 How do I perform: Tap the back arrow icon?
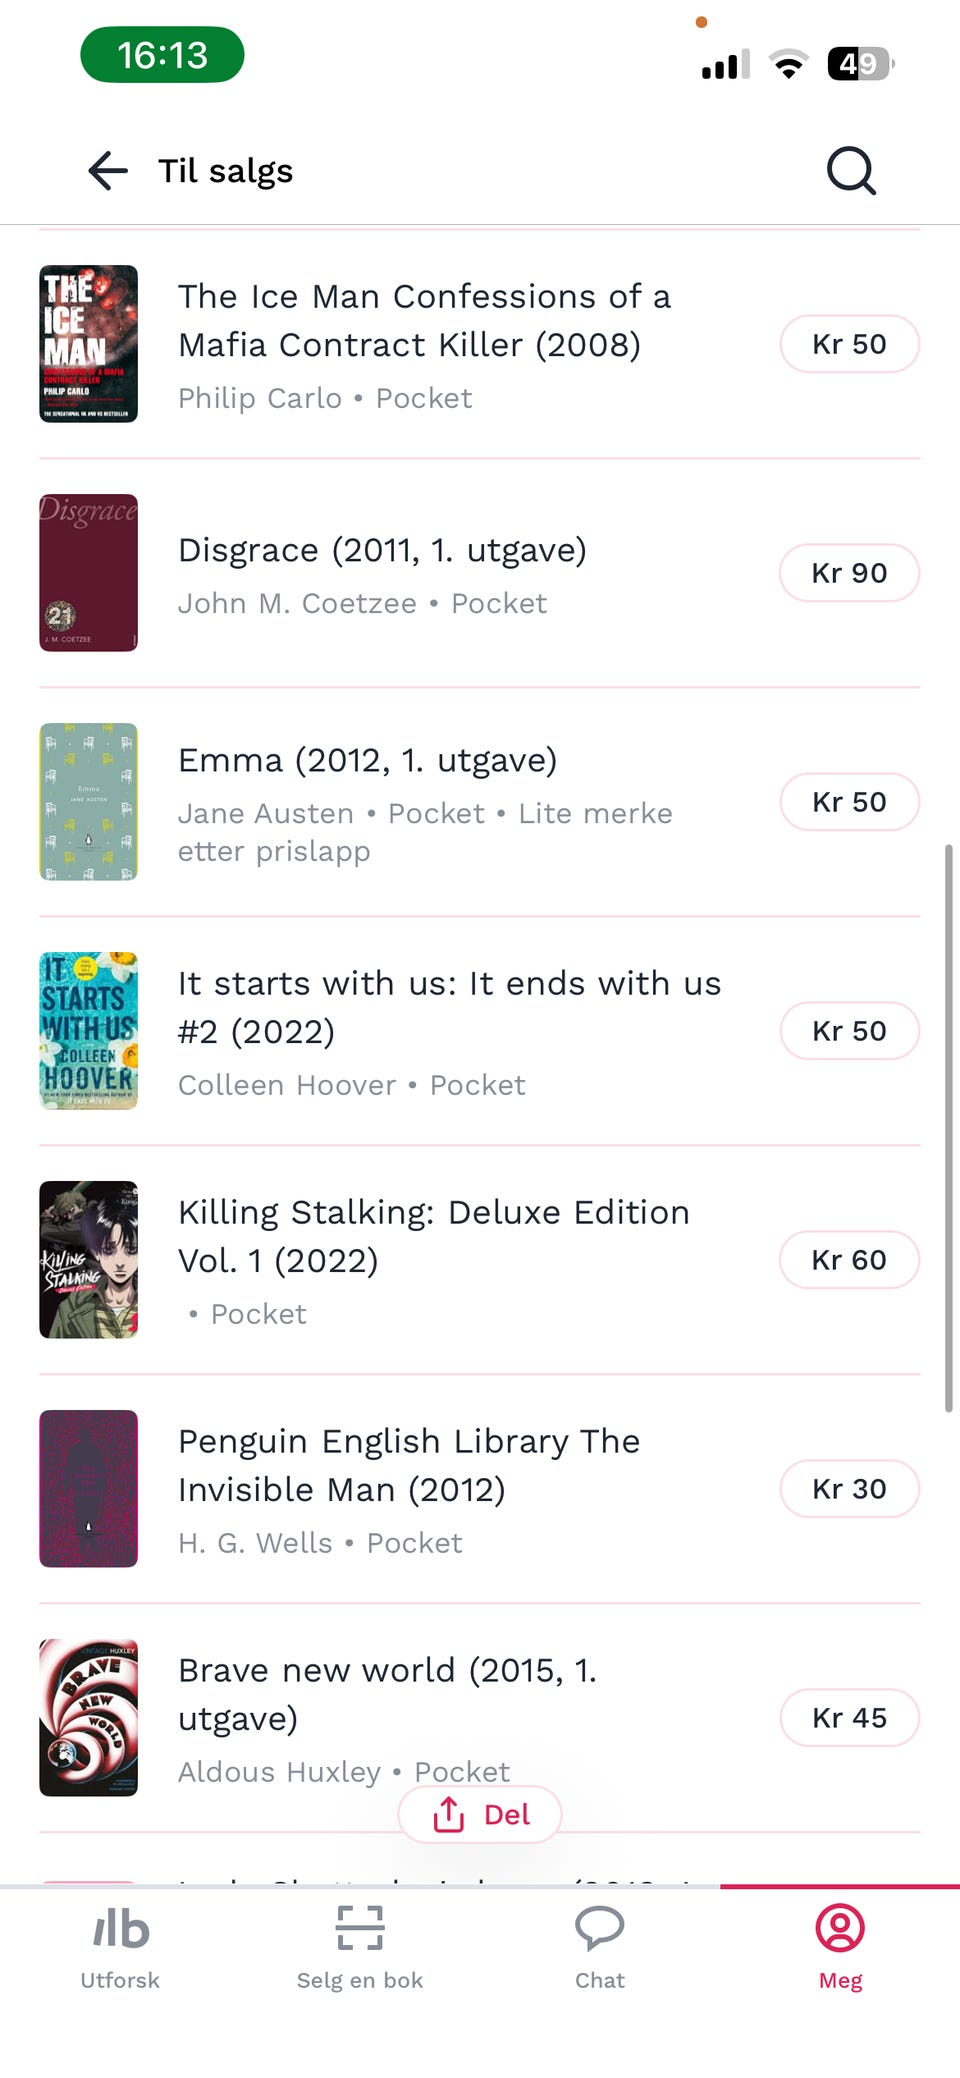click(108, 171)
